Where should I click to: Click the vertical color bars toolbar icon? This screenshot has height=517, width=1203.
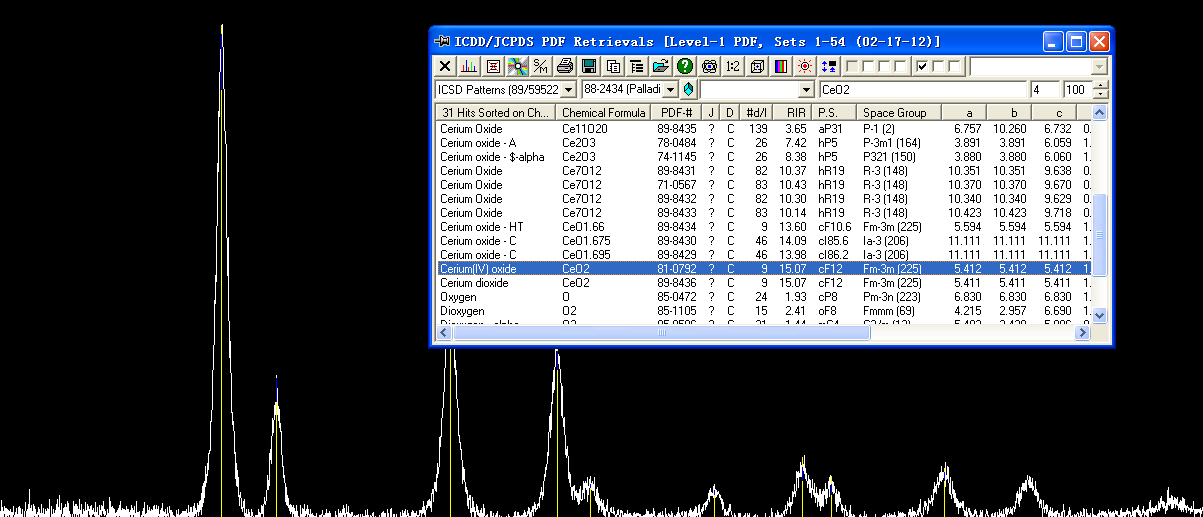click(x=781, y=66)
